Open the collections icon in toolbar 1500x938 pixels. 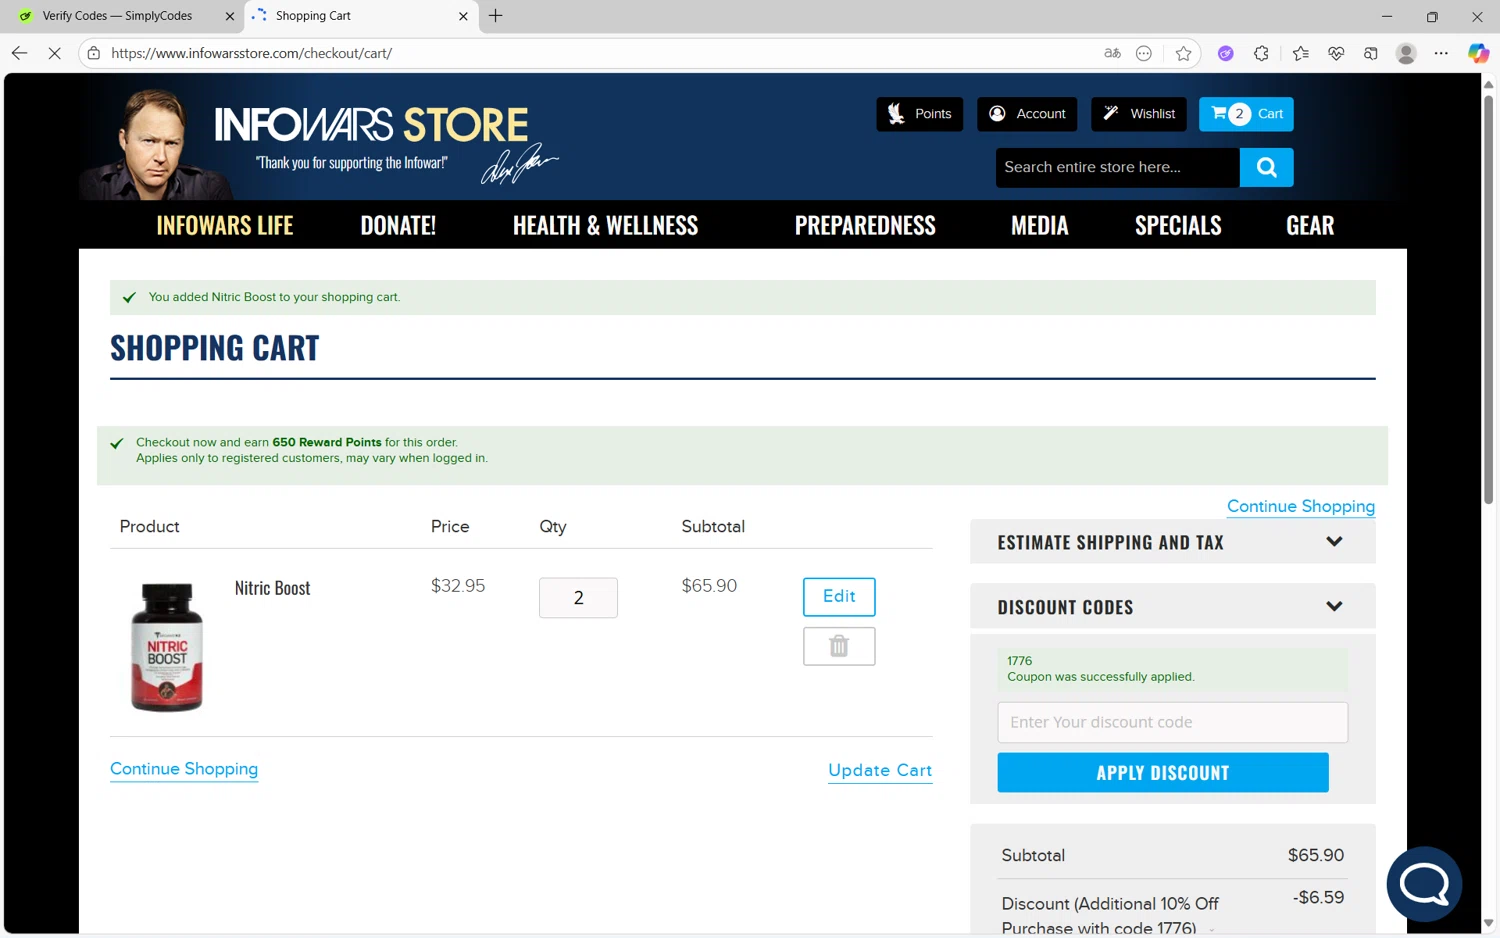click(x=1371, y=53)
